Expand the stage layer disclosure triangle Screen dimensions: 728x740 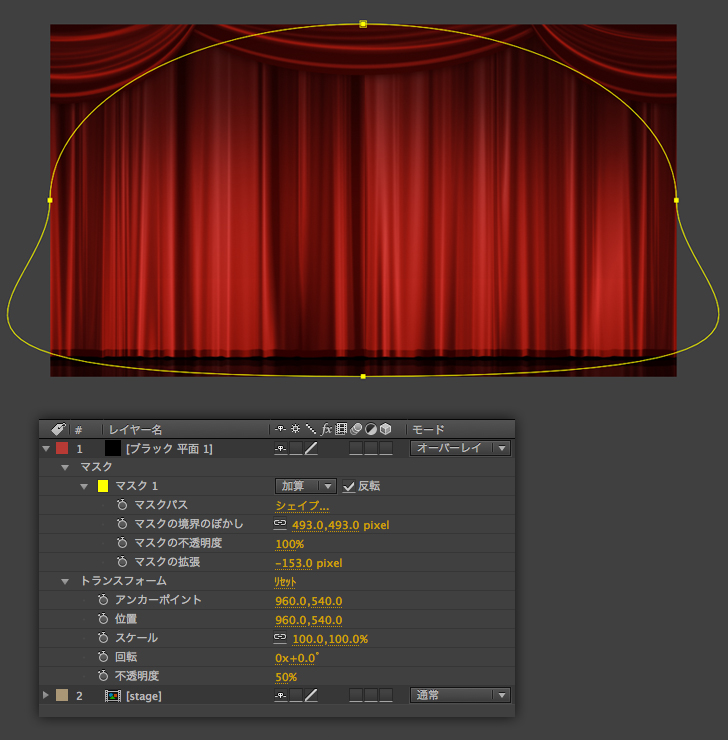46,696
